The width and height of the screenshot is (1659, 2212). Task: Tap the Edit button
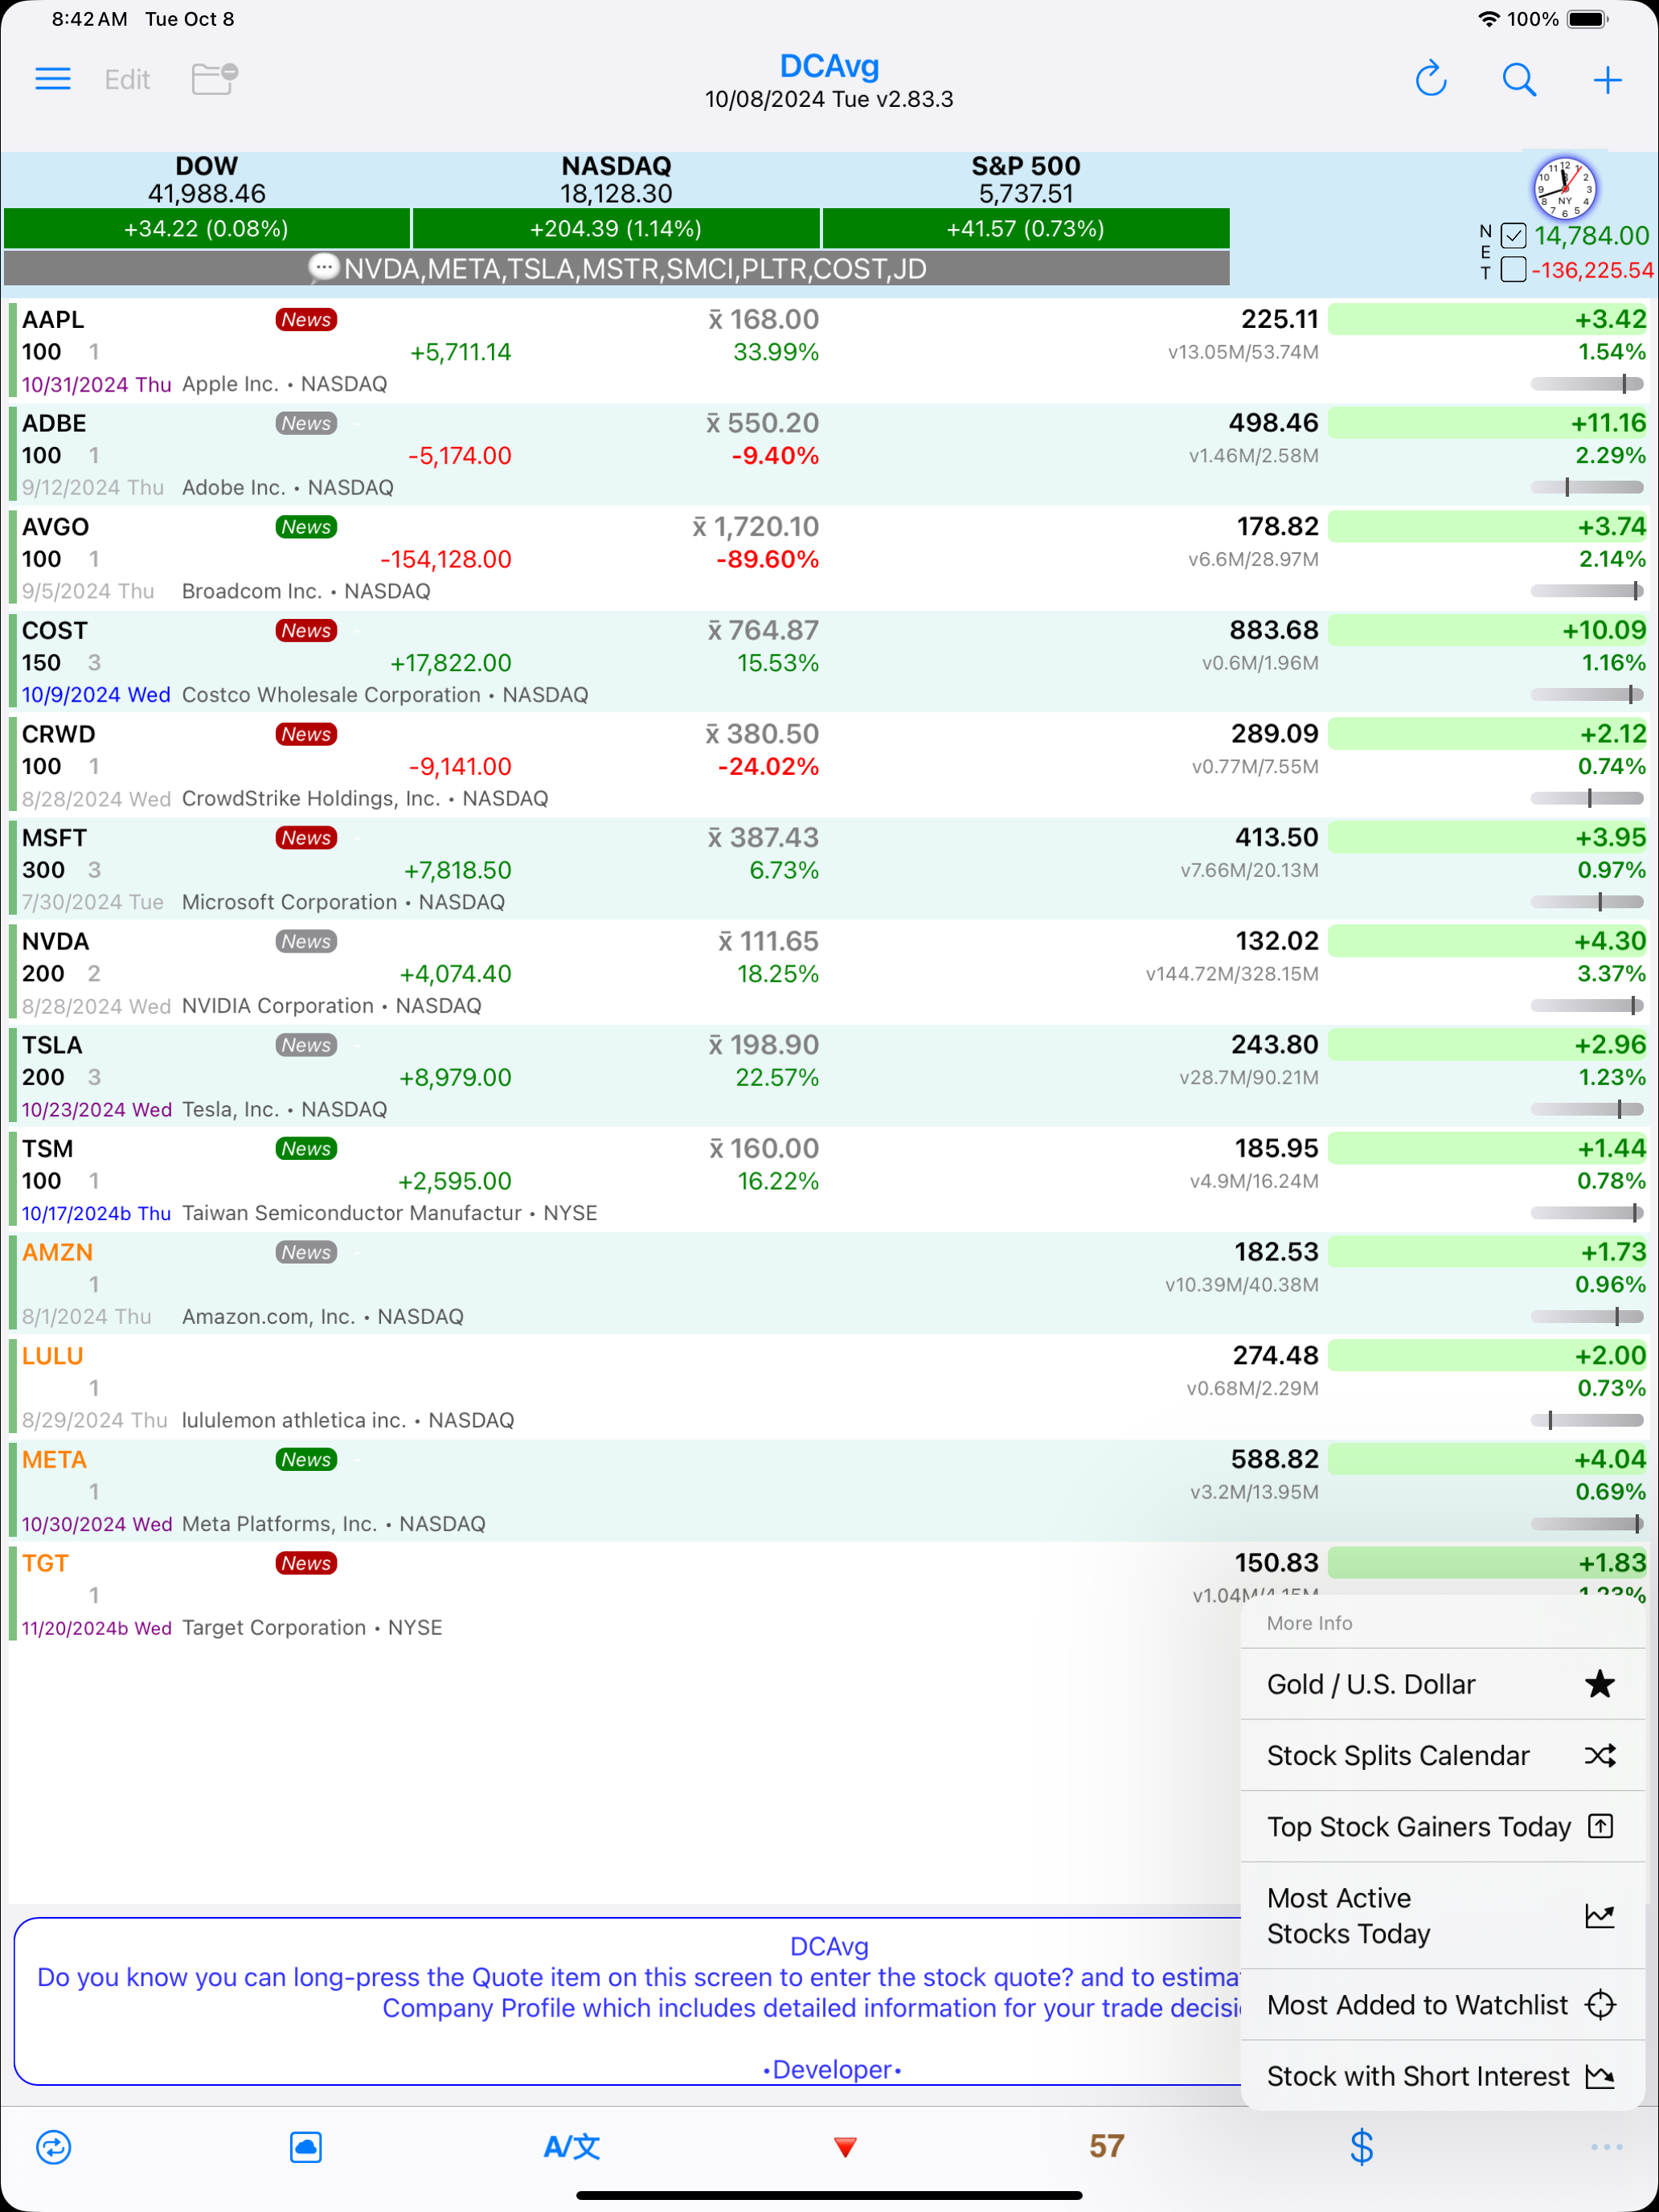[127, 79]
